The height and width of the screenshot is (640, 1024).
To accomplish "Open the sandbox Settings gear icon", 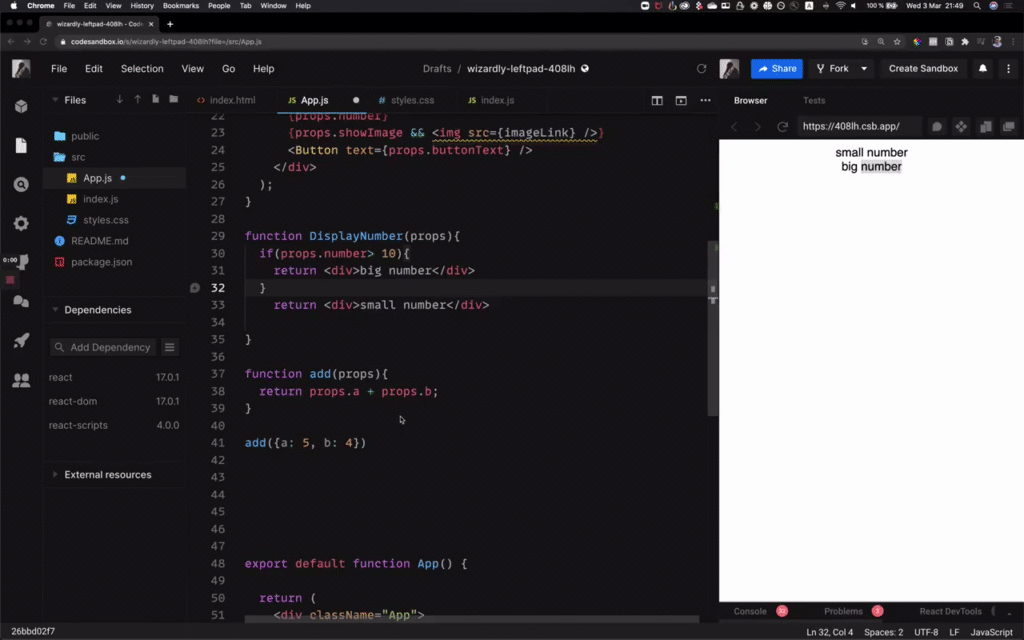I will click(21, 223).
